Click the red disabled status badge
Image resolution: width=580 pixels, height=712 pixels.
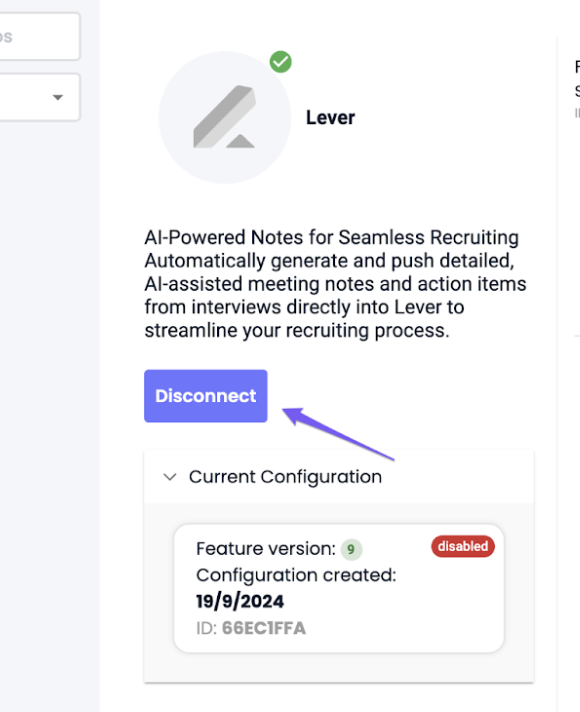(x=463, y=546)
